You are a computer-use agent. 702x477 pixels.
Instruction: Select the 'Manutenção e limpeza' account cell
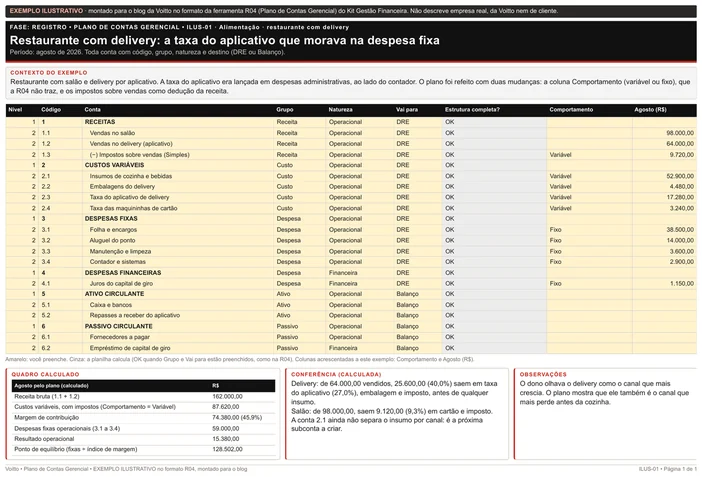(x=120, y=252)
